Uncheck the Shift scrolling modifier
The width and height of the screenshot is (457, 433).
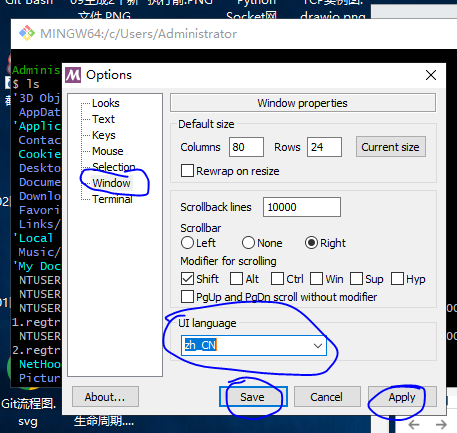(187, 279)
